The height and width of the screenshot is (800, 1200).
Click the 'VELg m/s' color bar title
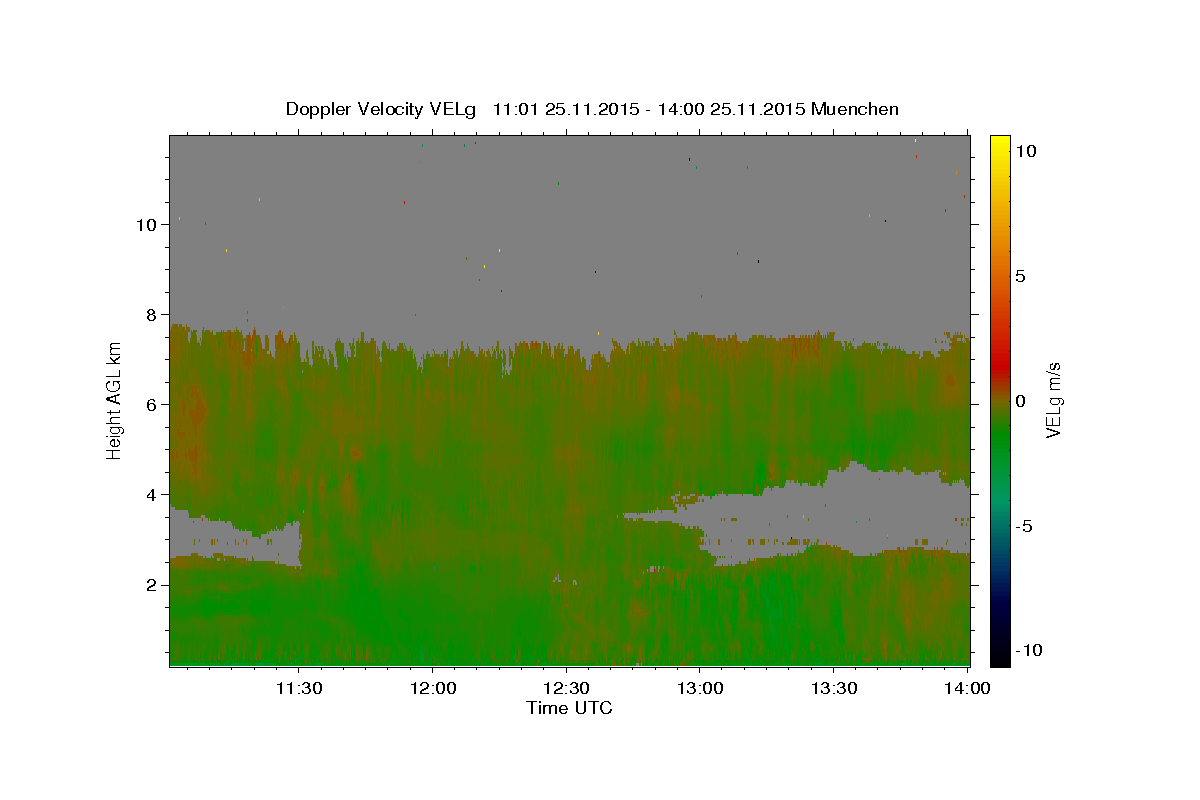coord(1053,400)
